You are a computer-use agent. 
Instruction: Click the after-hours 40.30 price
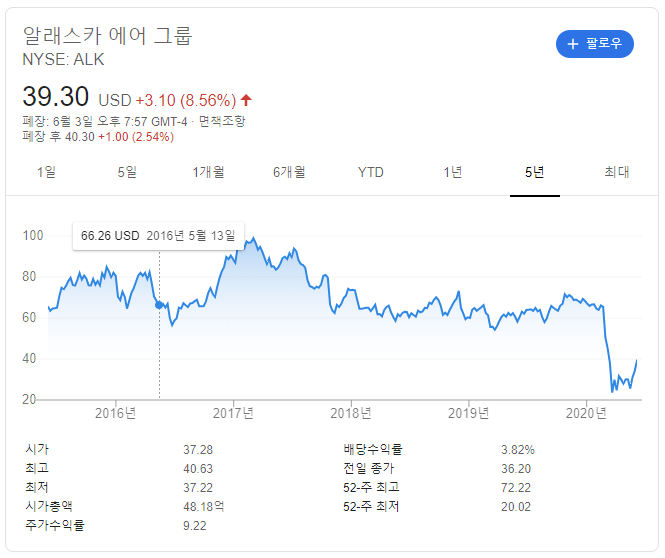pos(80,137)
